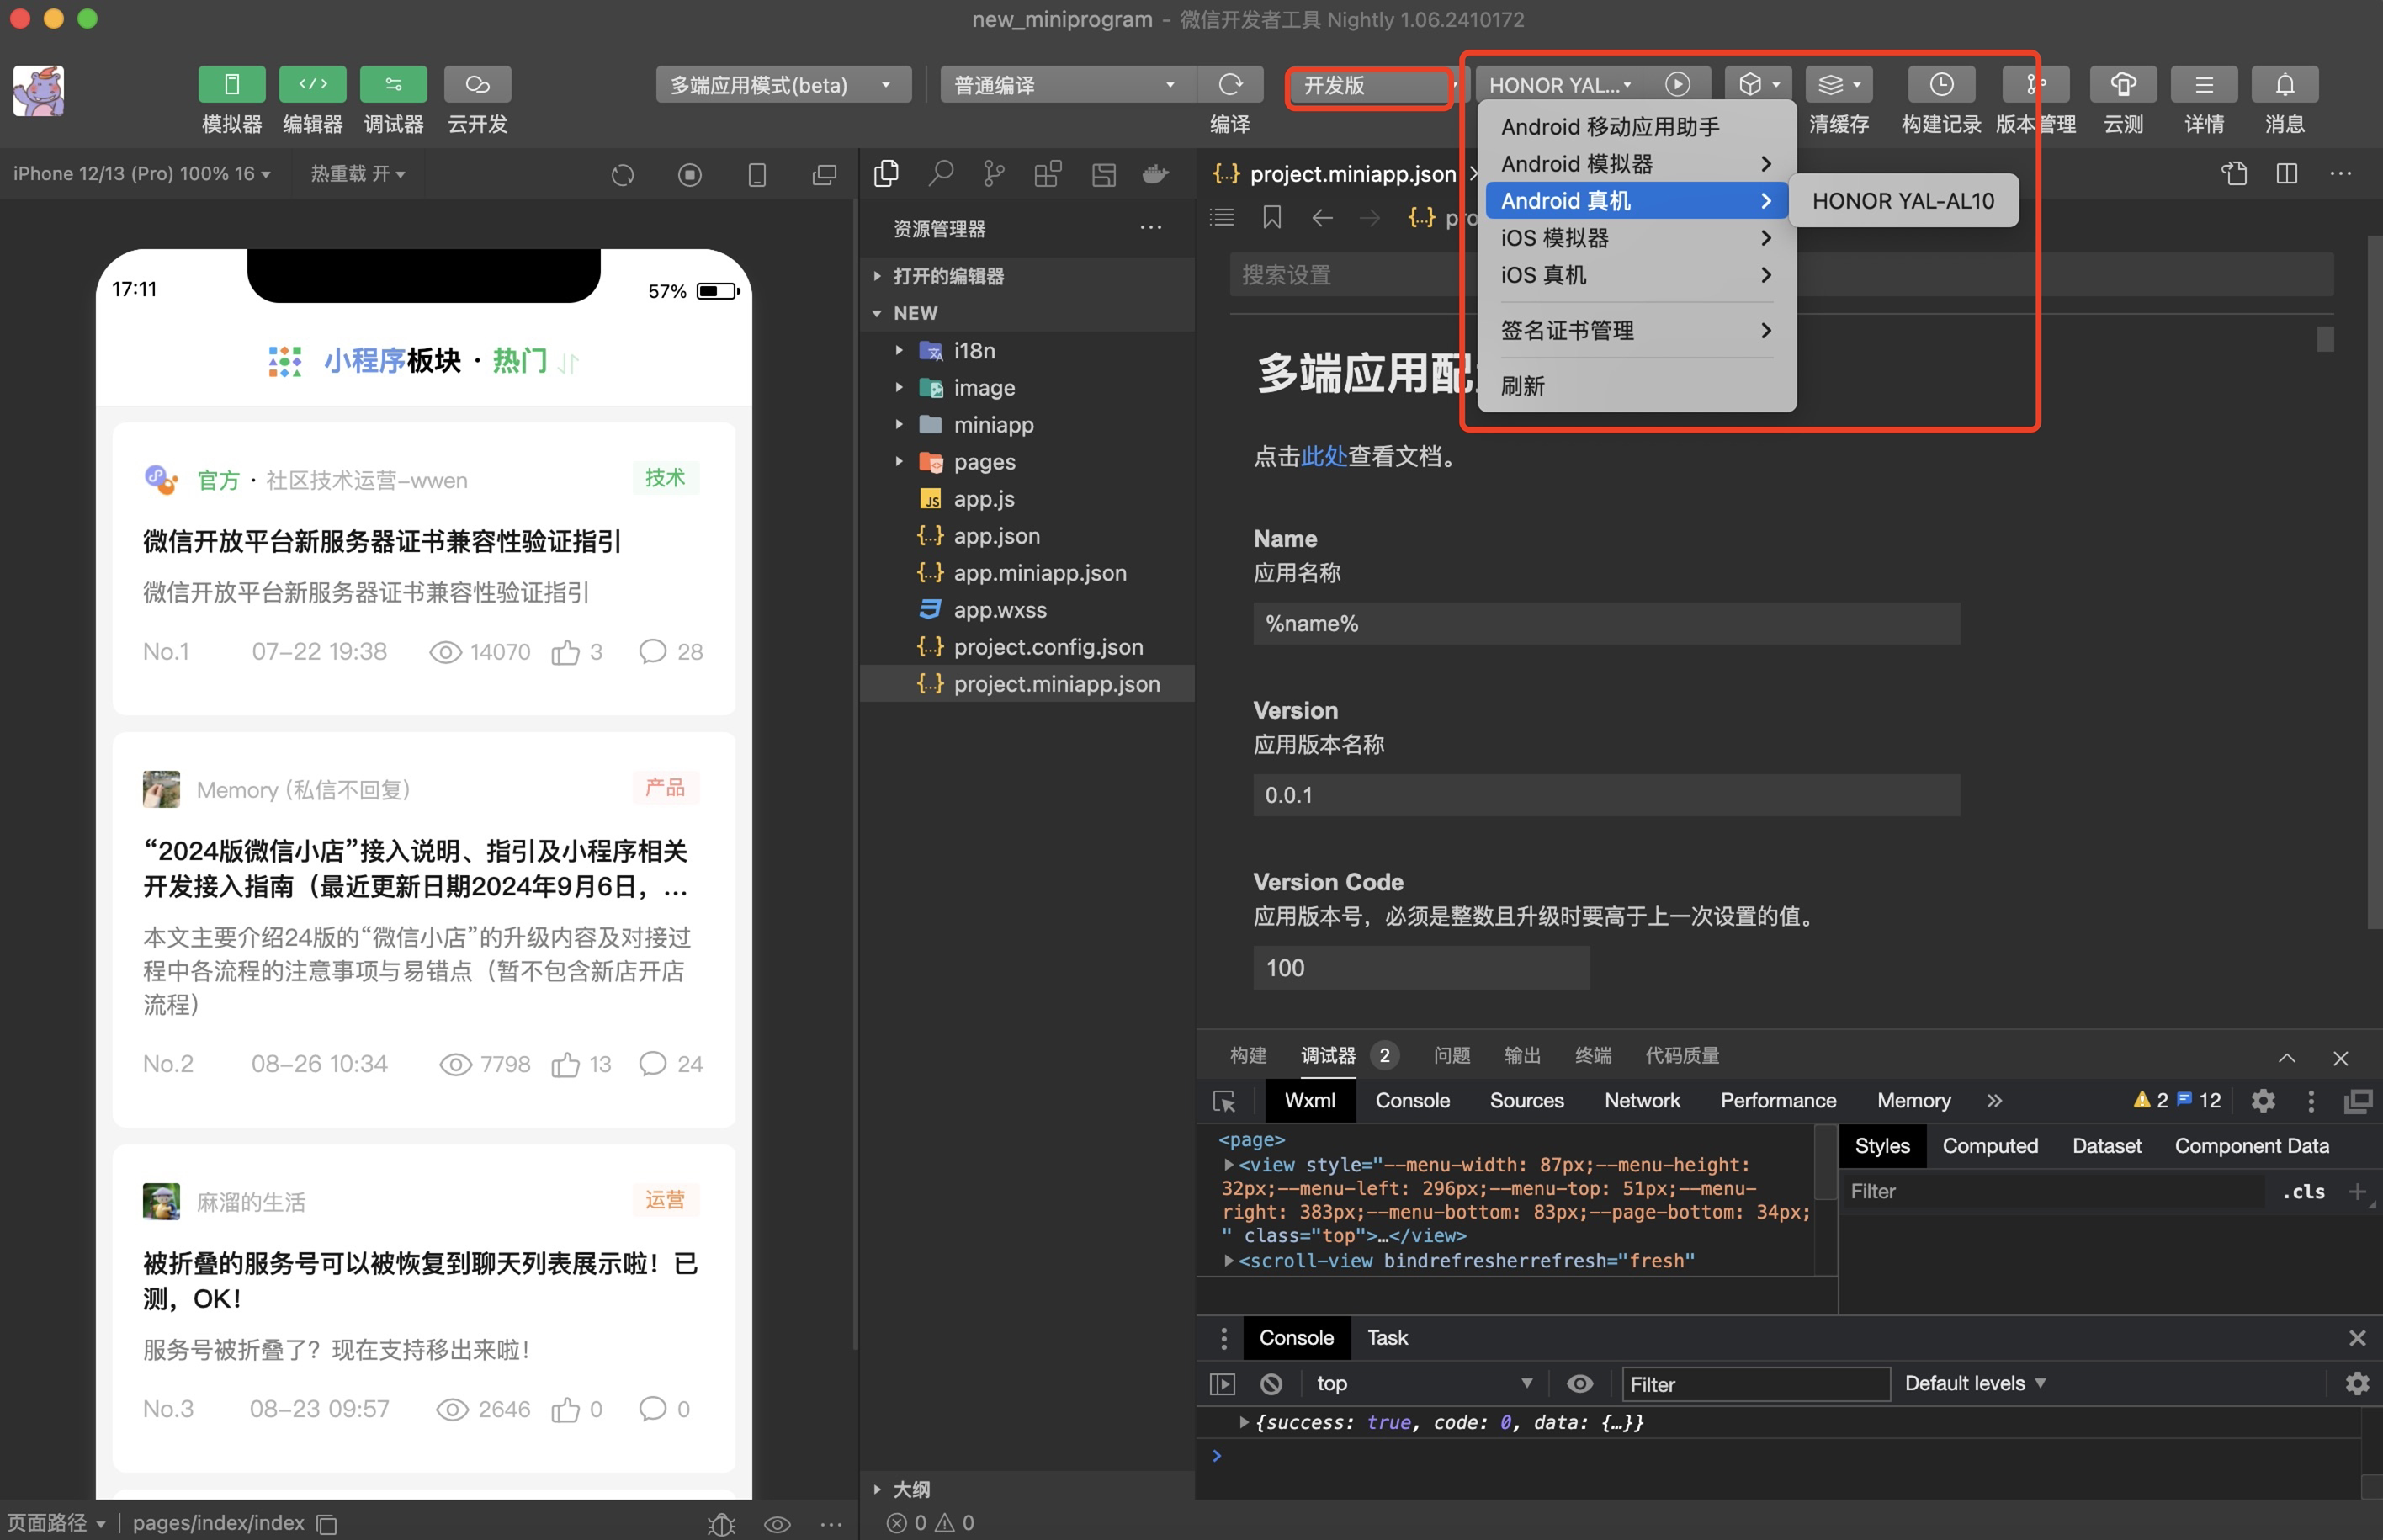
Task: Open the iOS 真机 submenu
Action: point(1636,275)
